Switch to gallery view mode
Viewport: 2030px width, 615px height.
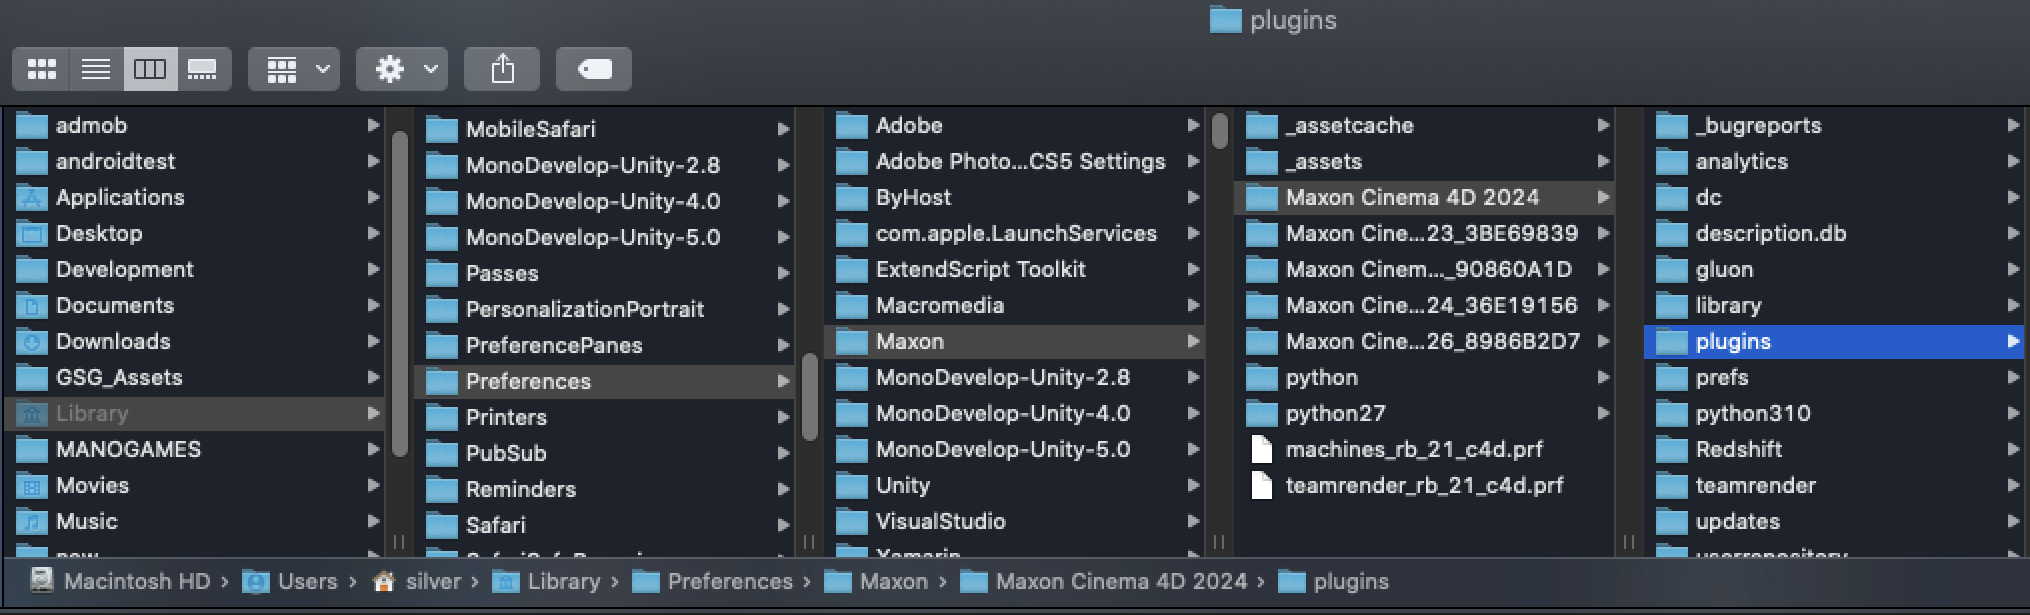click(x=203, y=69)
